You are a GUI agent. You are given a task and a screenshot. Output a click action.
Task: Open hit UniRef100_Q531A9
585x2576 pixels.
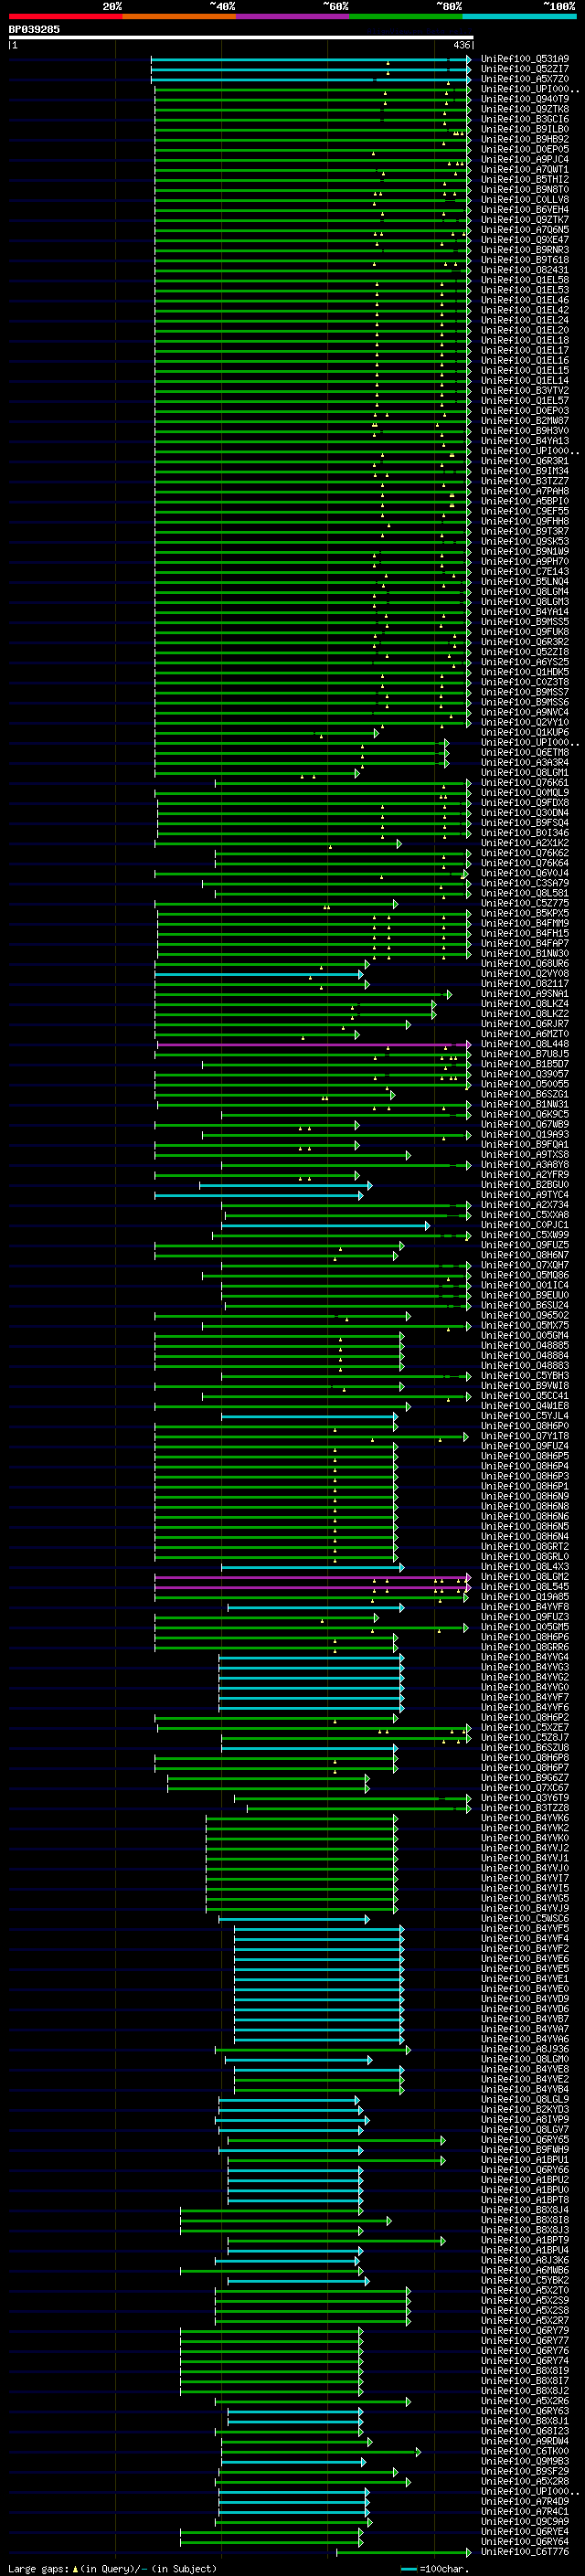525,59
